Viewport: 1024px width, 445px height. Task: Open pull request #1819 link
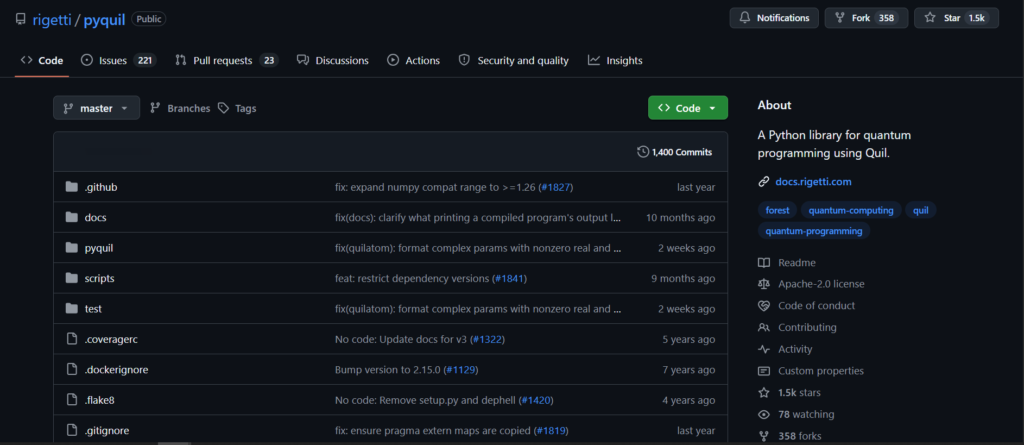coord(551,431)
